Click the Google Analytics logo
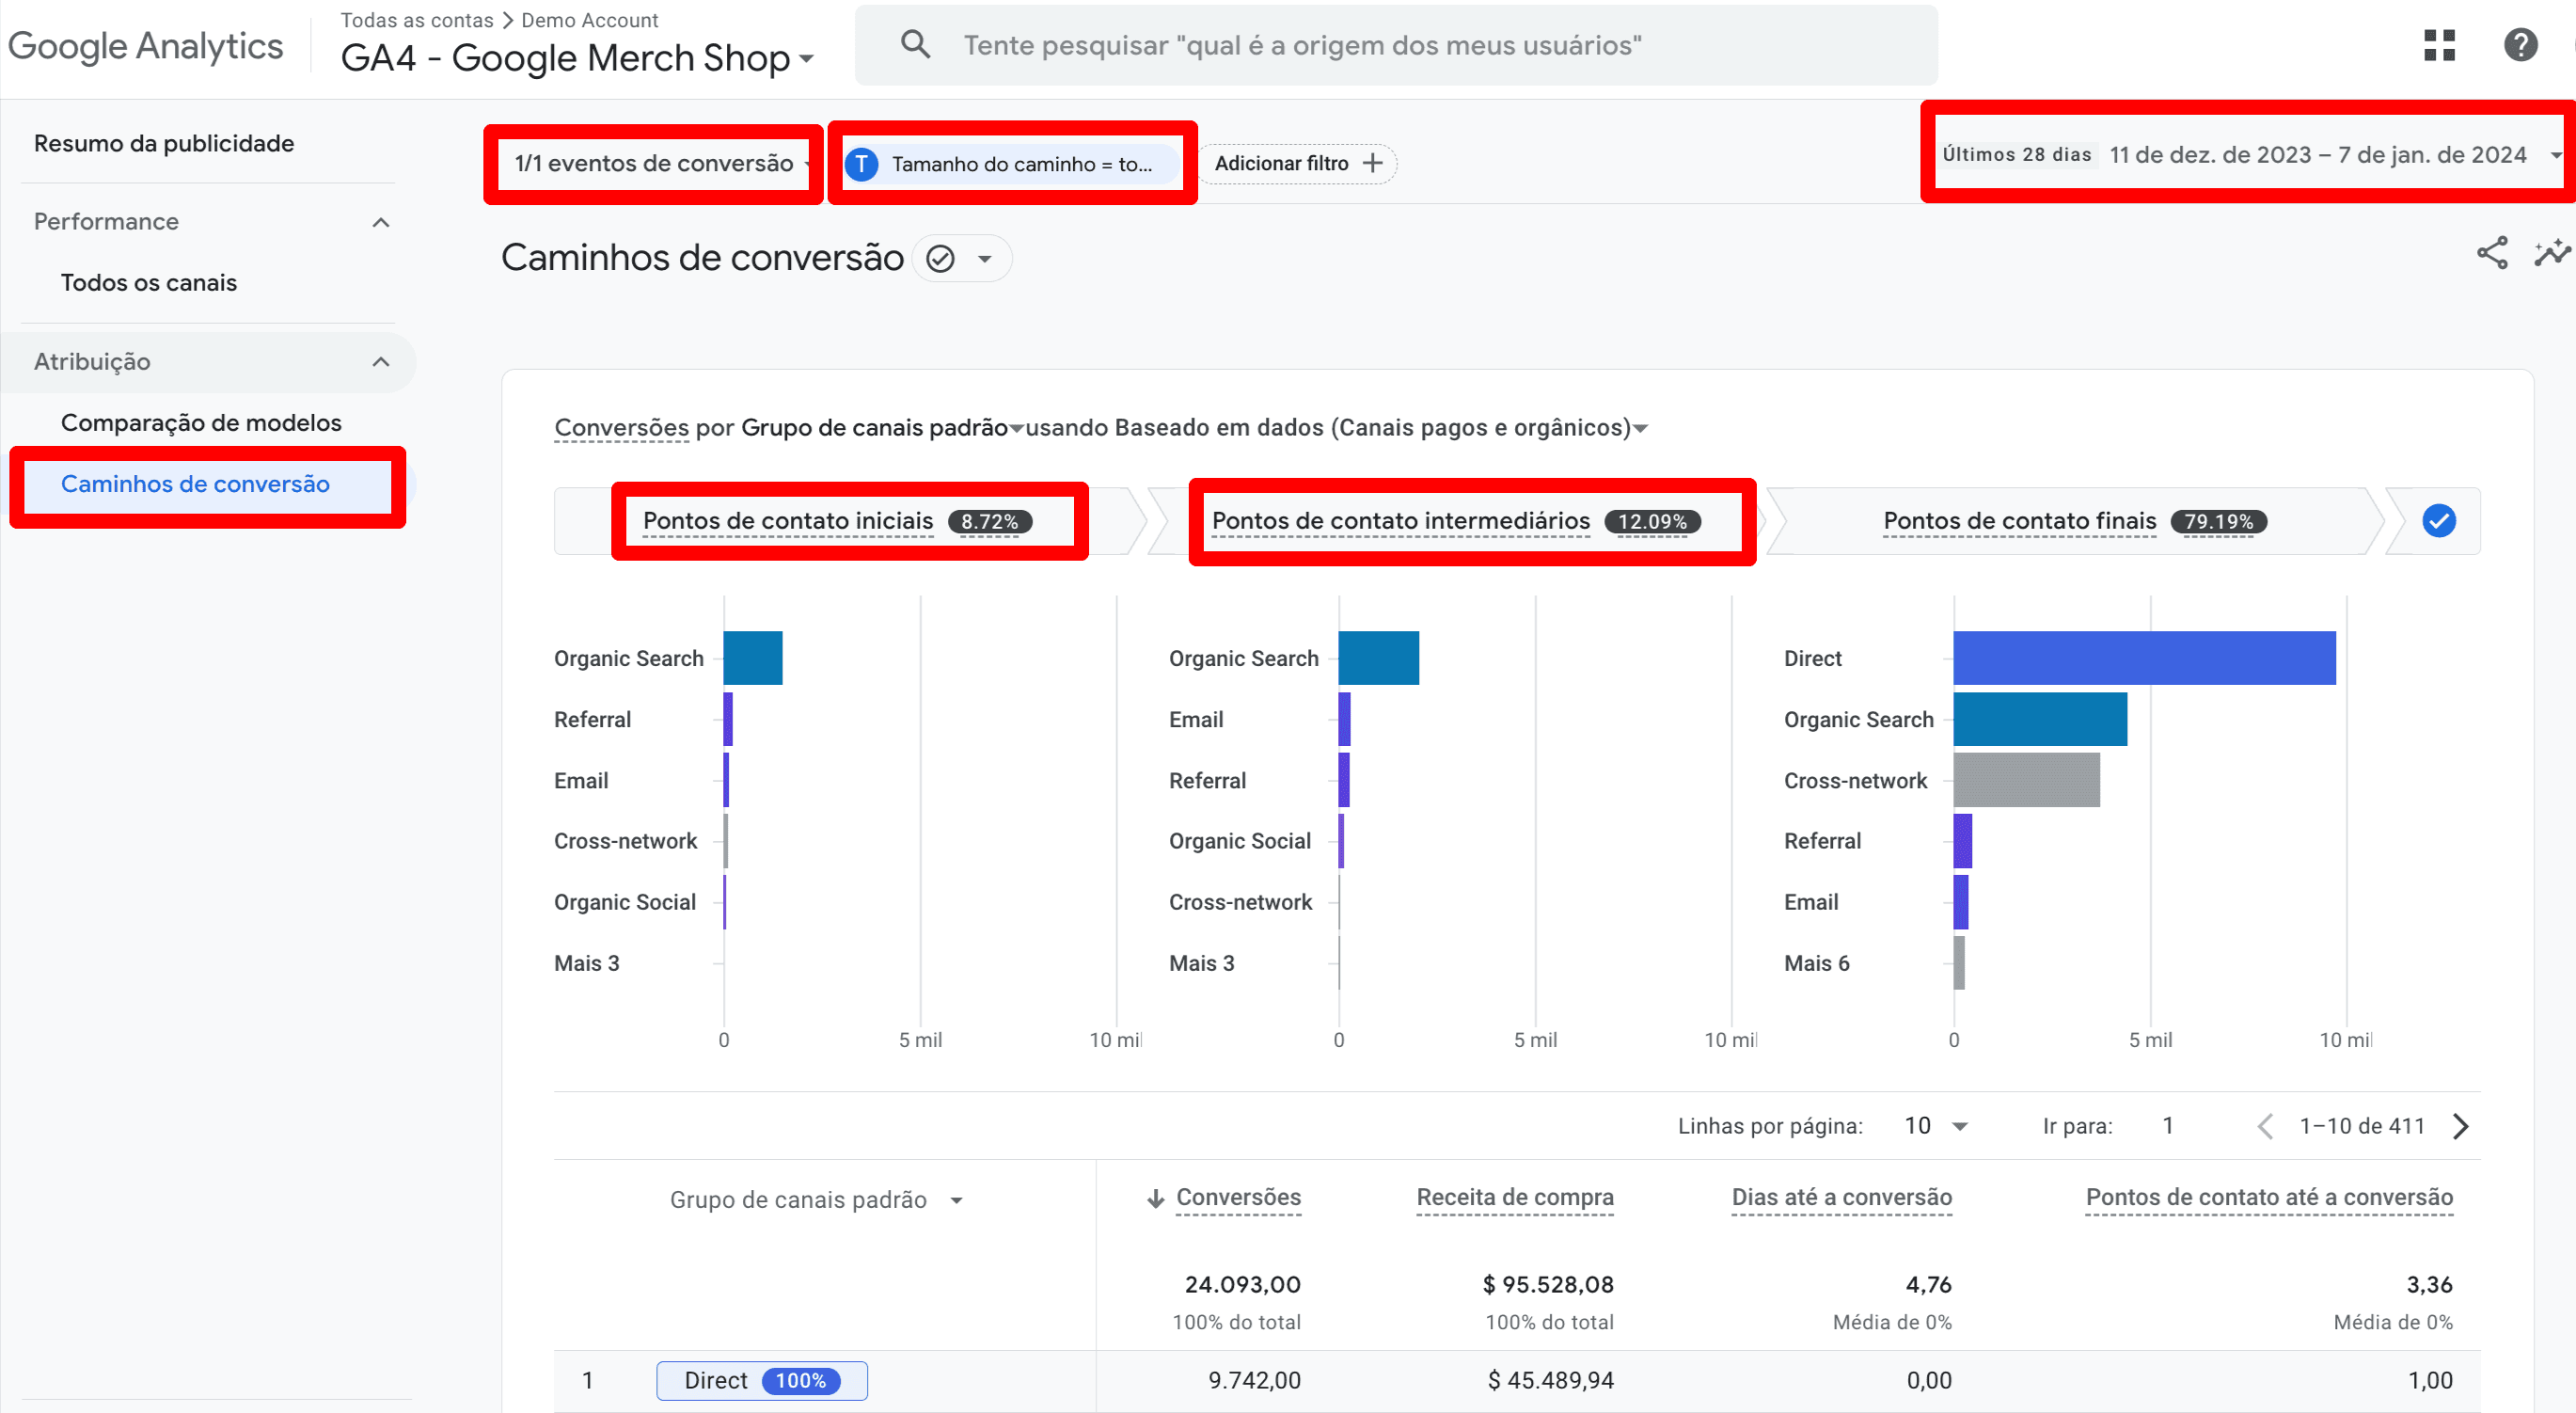The image size is (2576, 1413). [x=146, y=45]
